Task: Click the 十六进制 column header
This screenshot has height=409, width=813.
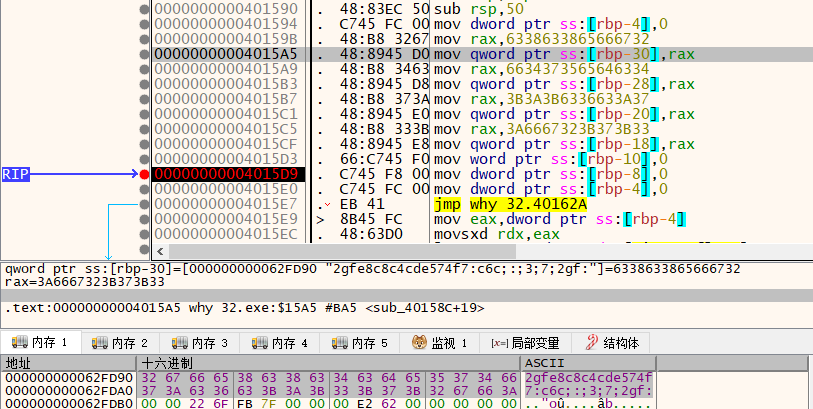Action: pyautogui.click(x=330, y=362)
